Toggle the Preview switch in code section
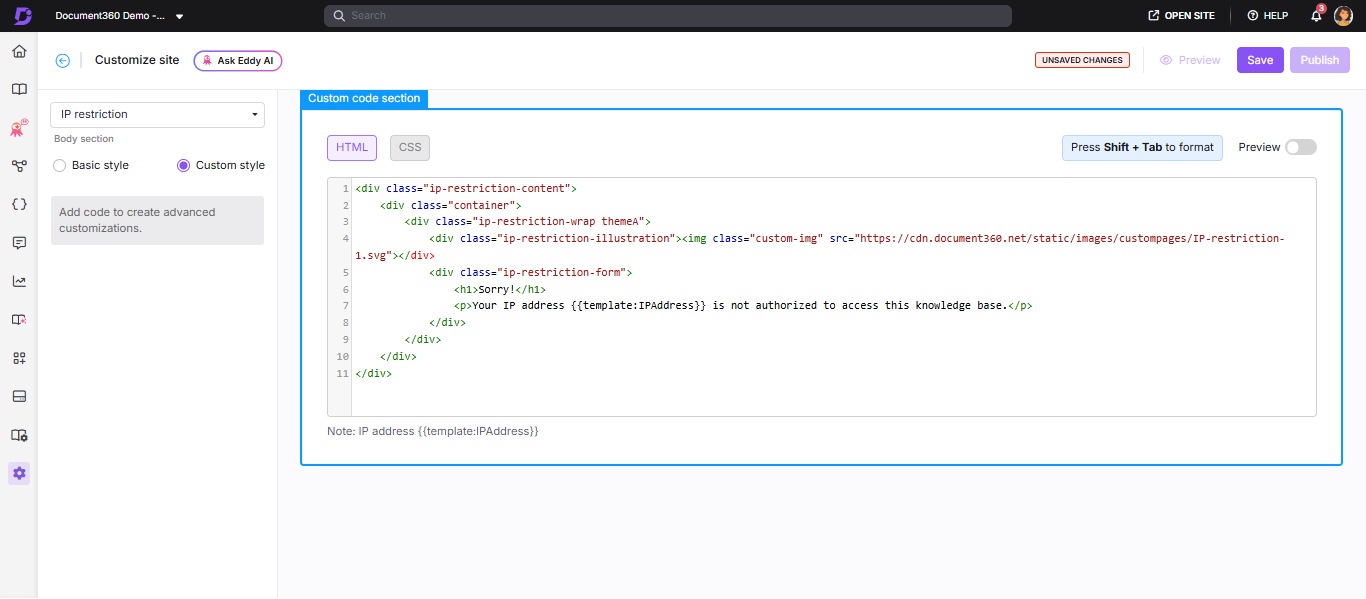1366x599 pixels. [x=1301, y=147]
